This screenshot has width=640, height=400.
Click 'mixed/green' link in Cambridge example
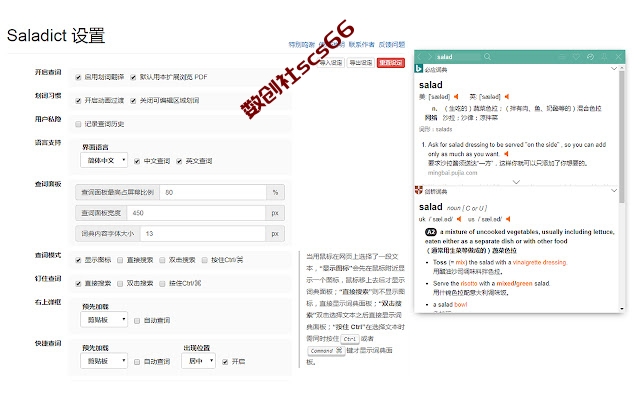[x=514, y=283]
